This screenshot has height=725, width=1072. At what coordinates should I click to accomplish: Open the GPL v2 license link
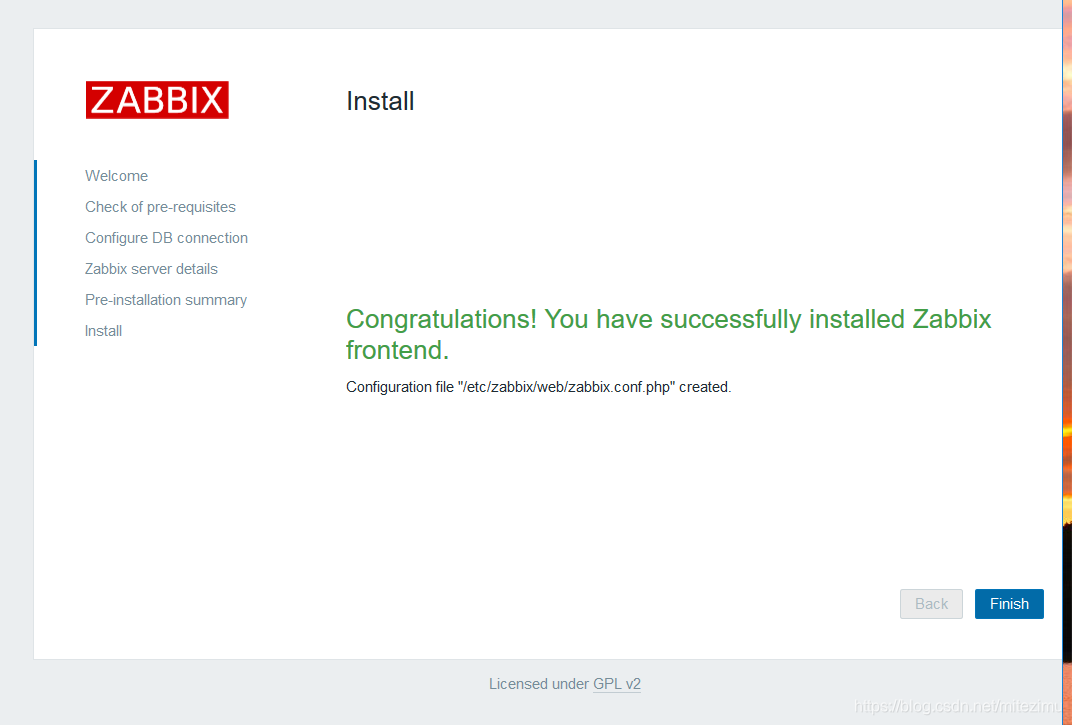617,684
